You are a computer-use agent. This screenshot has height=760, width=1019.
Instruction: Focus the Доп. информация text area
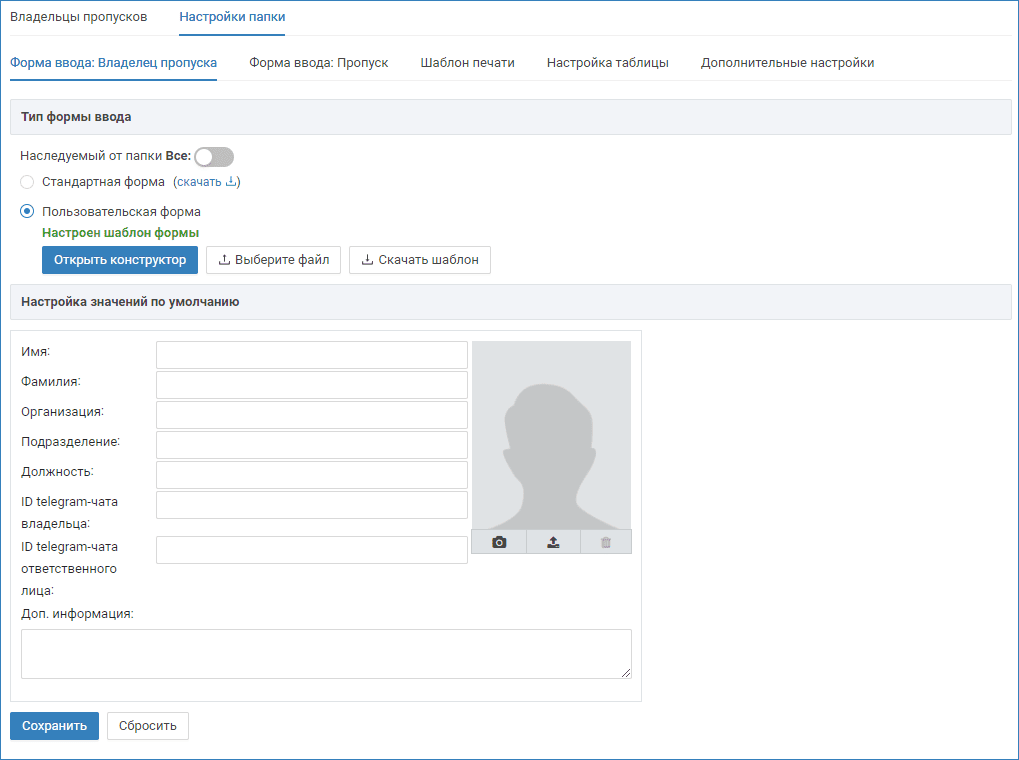click(x=325, y=654)
